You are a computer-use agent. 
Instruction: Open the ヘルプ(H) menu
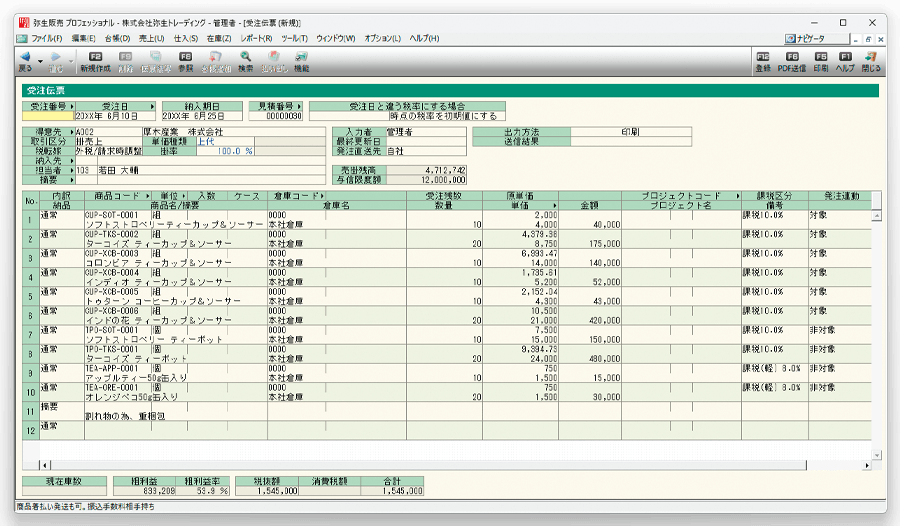[x=424, y=38]
